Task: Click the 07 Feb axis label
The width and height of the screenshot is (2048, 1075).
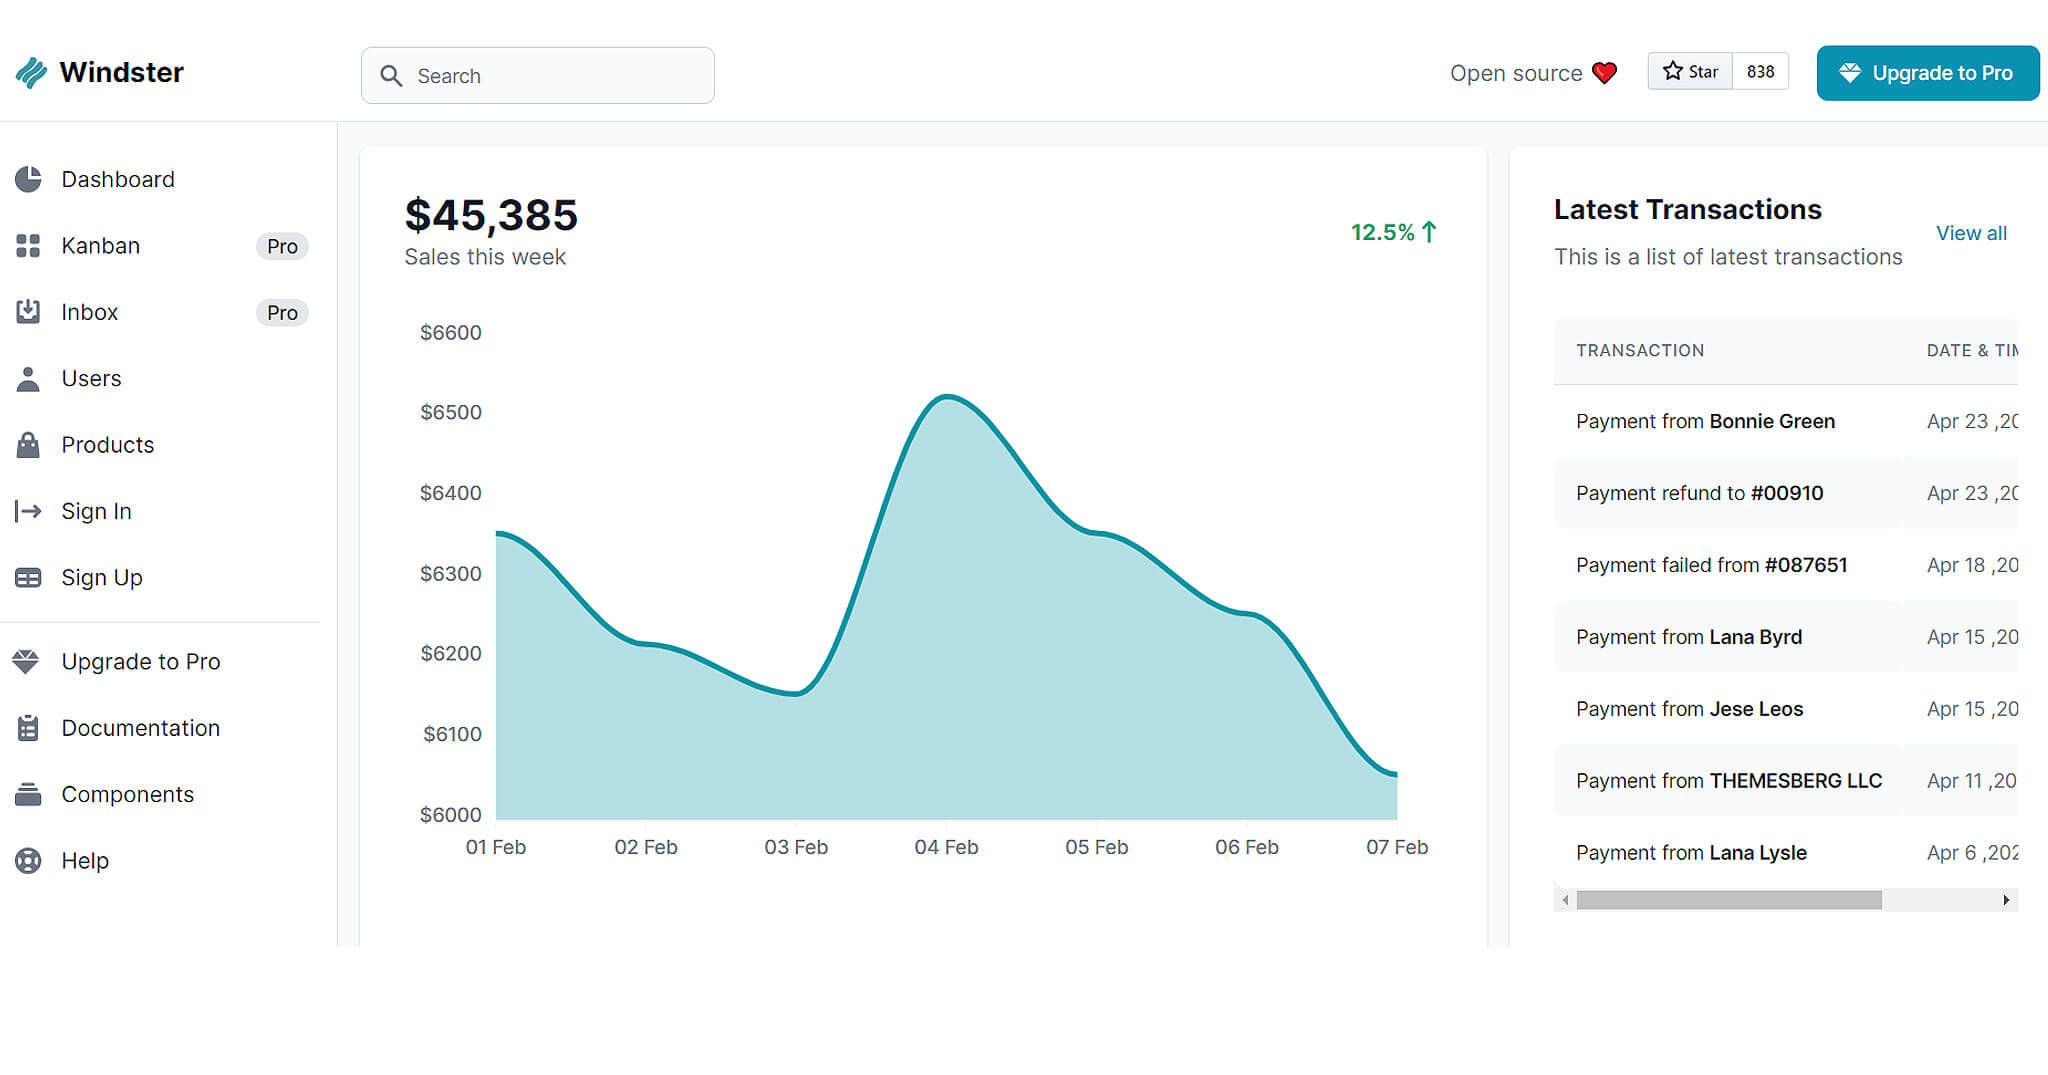Action: coord(1397,847)
